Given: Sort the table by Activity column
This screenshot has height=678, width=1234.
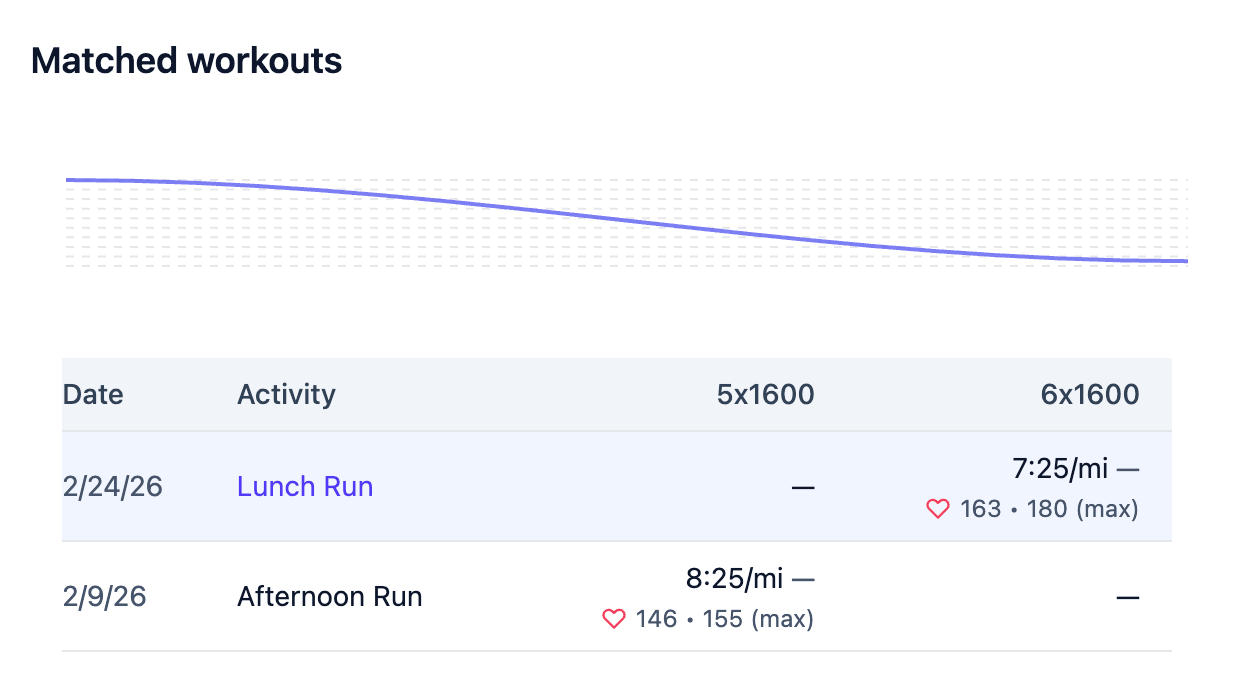Looking at the screenshot, I should coord(286,395).
